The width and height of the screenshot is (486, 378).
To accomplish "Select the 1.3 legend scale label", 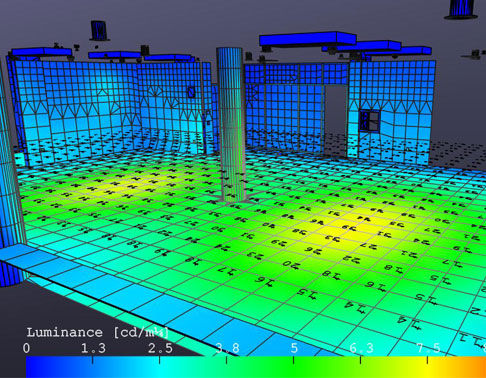I will 93,348.
